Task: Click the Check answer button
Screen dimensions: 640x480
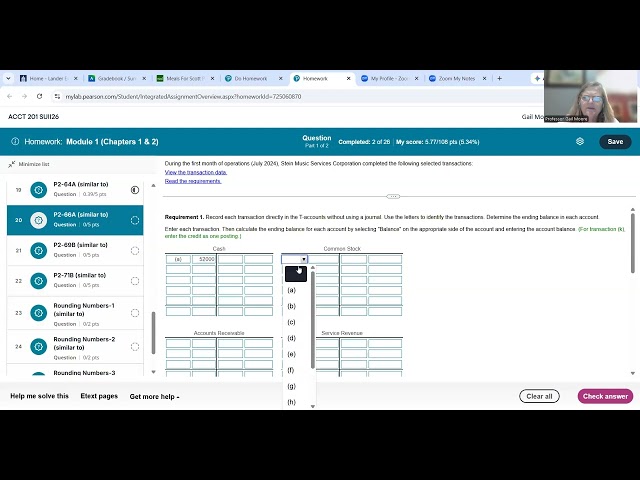Action: 605,396
